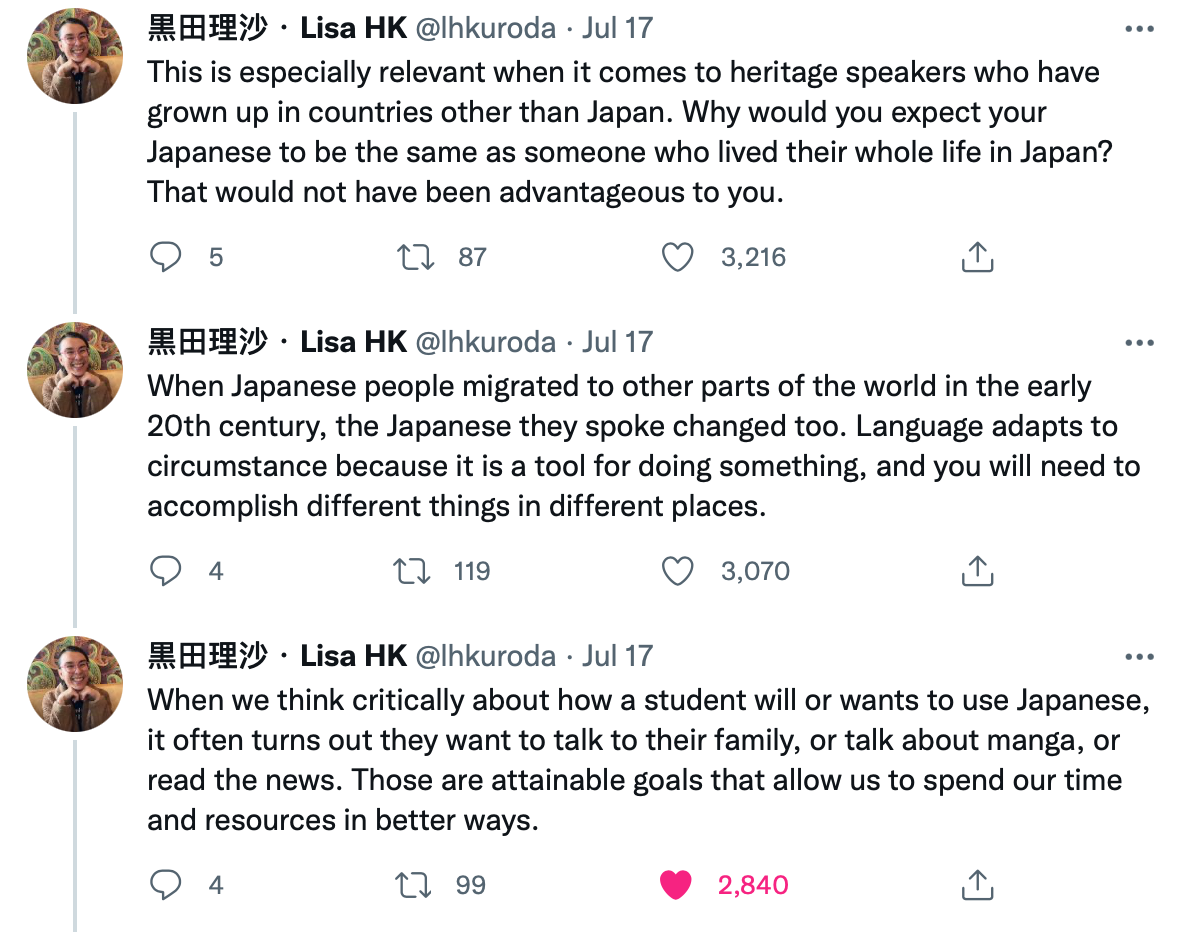Open more menu on Japanese migration tweet
This screenshot has width=1186, height=932.
(x=1139, y=343)
